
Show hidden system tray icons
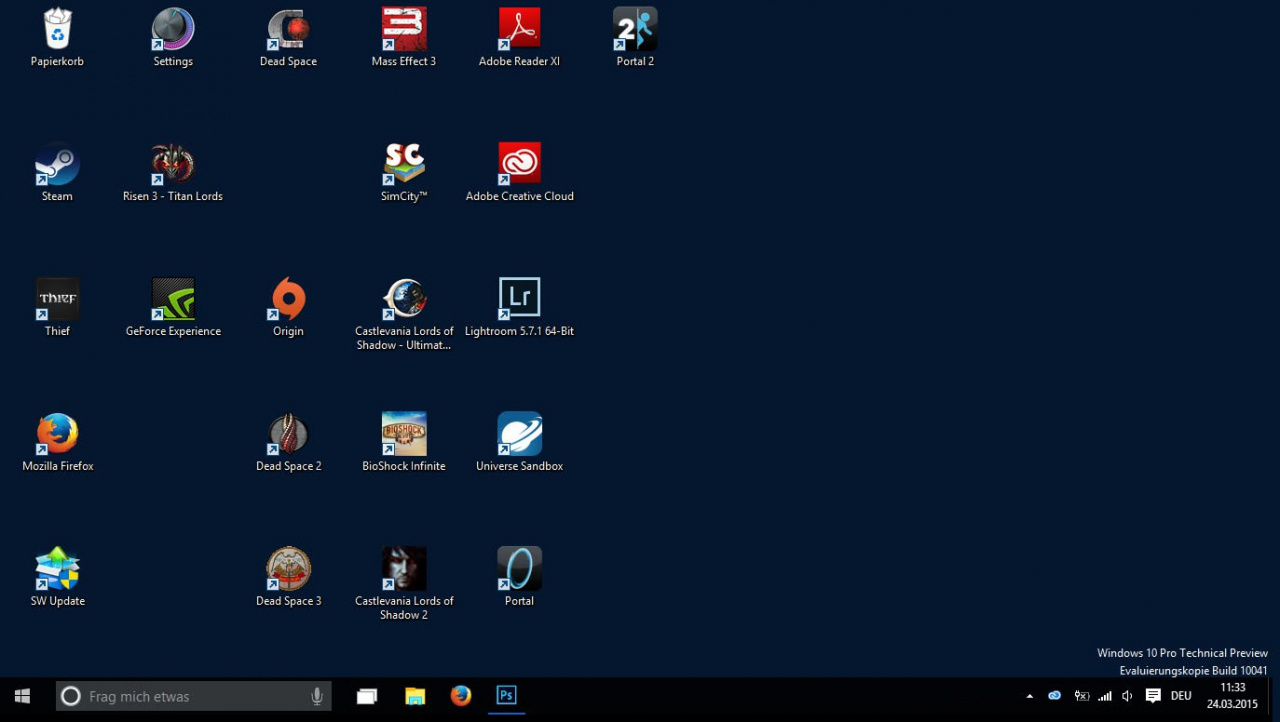pos(1030,696)
